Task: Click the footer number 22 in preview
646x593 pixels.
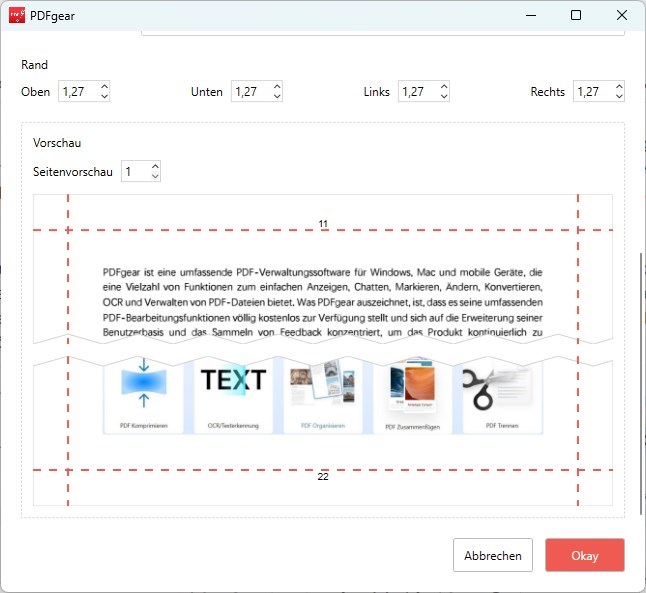Action: (323, 476)
